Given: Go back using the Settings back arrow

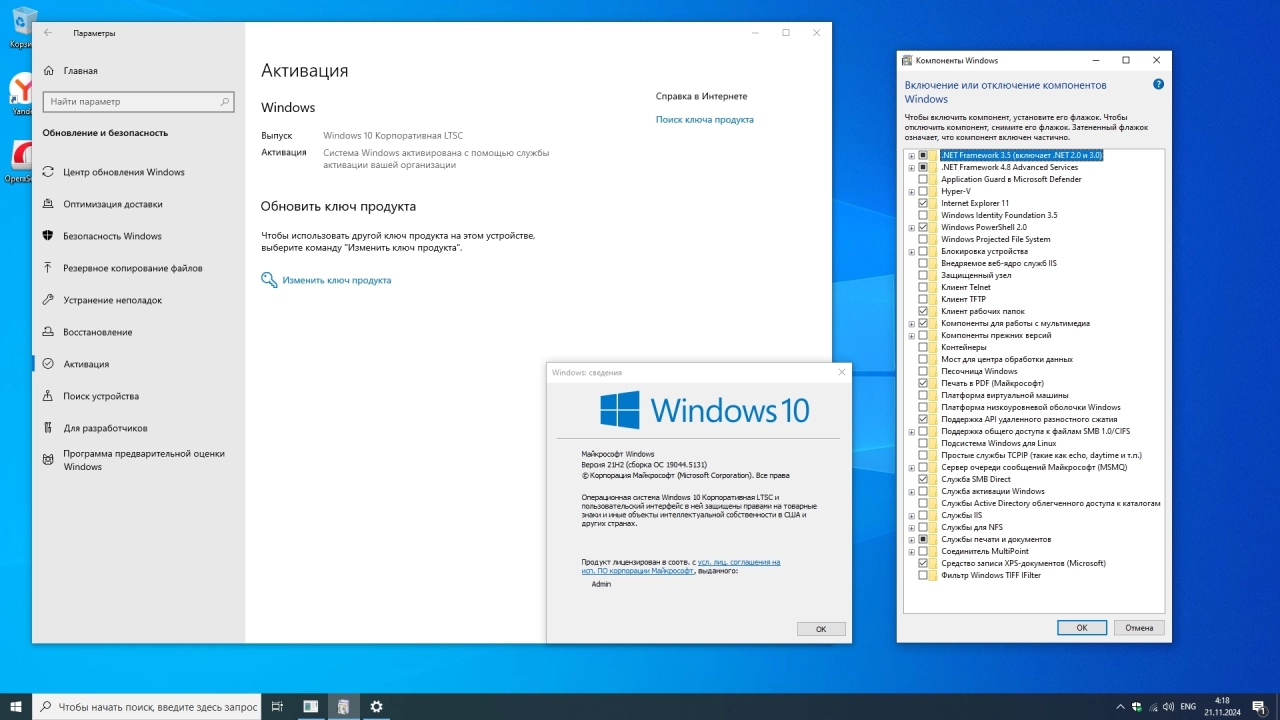Looking at the screenshot, I should pyautogui.click(x=48, y=33).
